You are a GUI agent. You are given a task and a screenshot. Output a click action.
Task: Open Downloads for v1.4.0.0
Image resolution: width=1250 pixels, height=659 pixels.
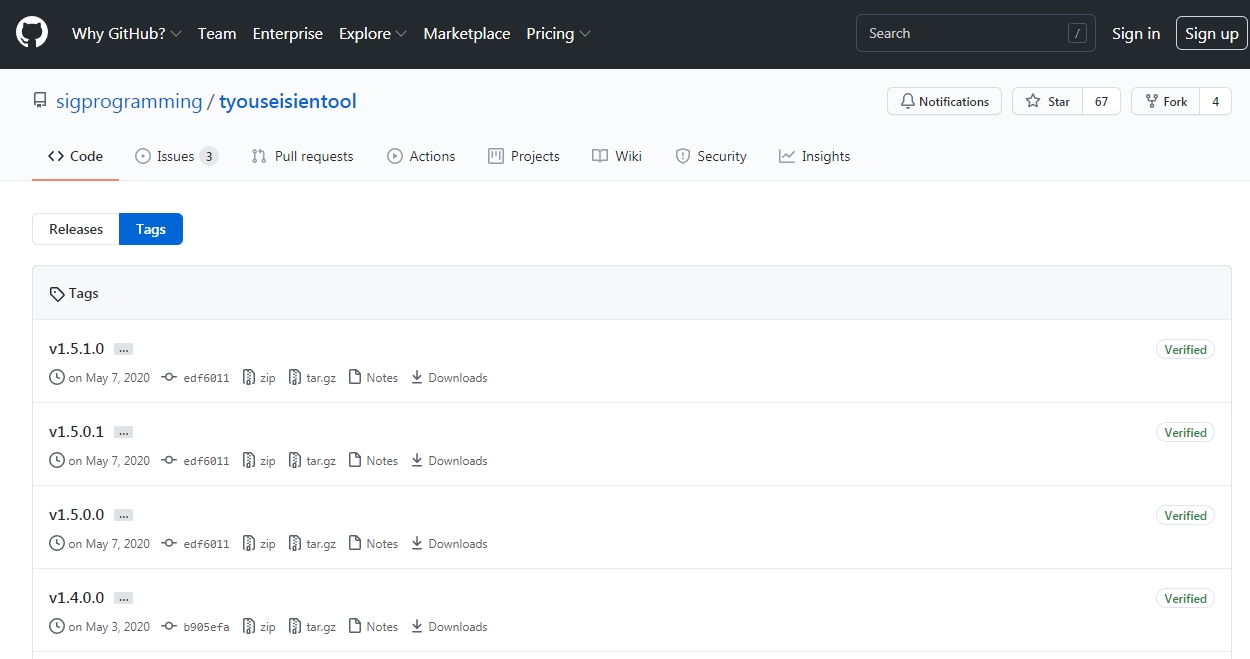pyautogui.click(x=449, y=627)
